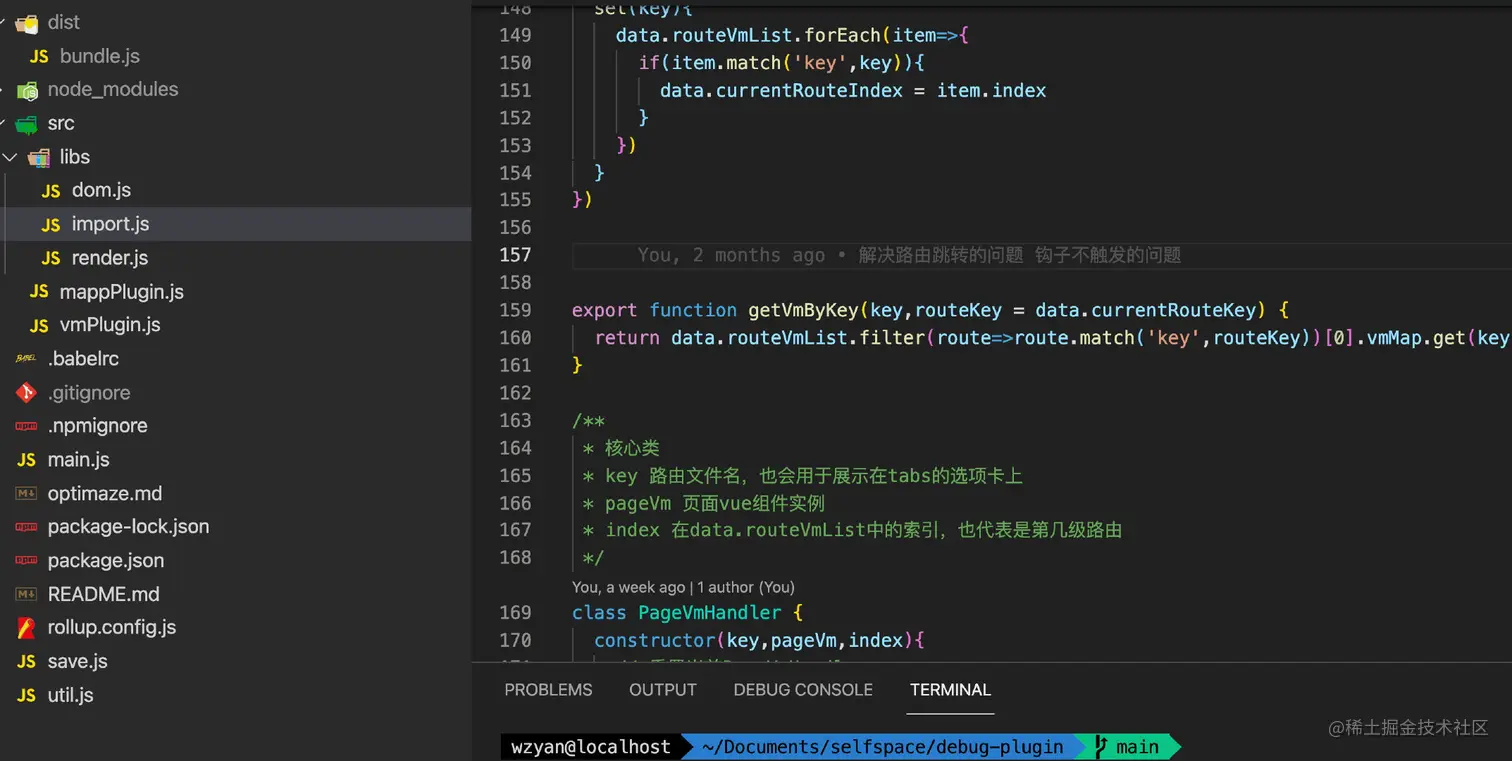Image resolution: width=1512 pixels, height=761 pixels.
Task: Click the git icon of .gitignore
Action: 27,393
